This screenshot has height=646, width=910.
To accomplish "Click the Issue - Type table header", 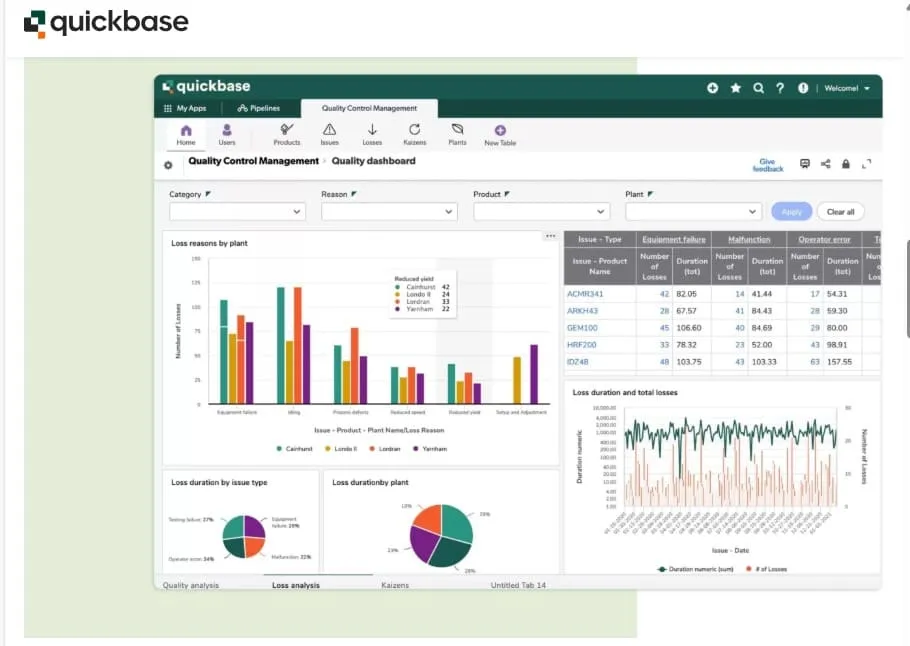I will click(x=600, y=239).
